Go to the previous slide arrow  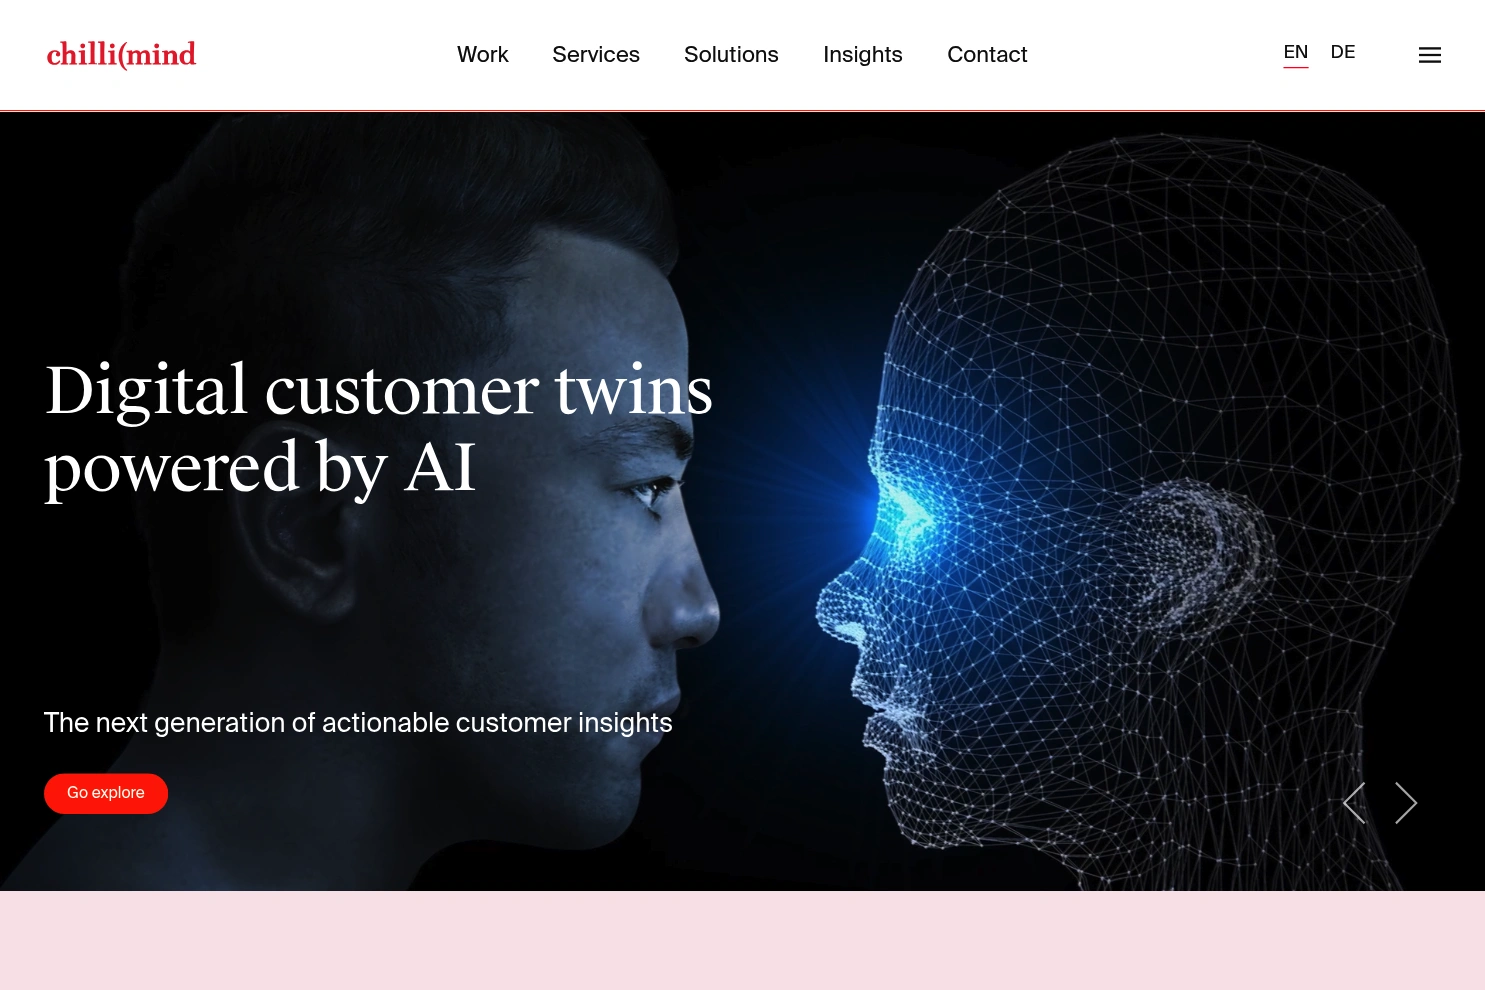click(x=1354, y=803)
